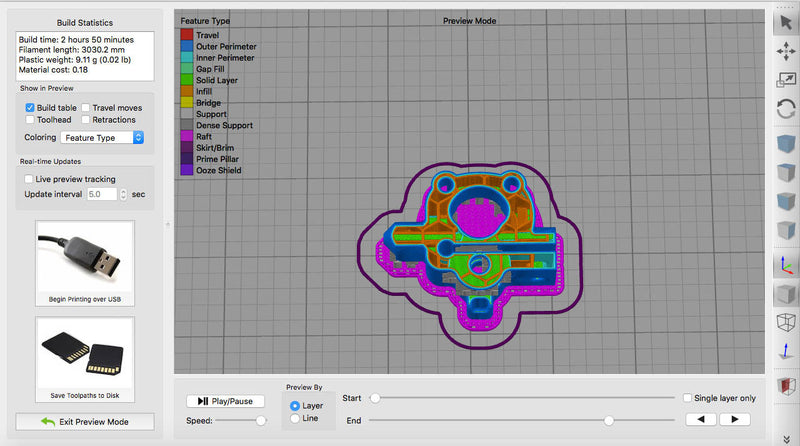
Task: Click the red cross-section view icon
Action: click(785, 386)
